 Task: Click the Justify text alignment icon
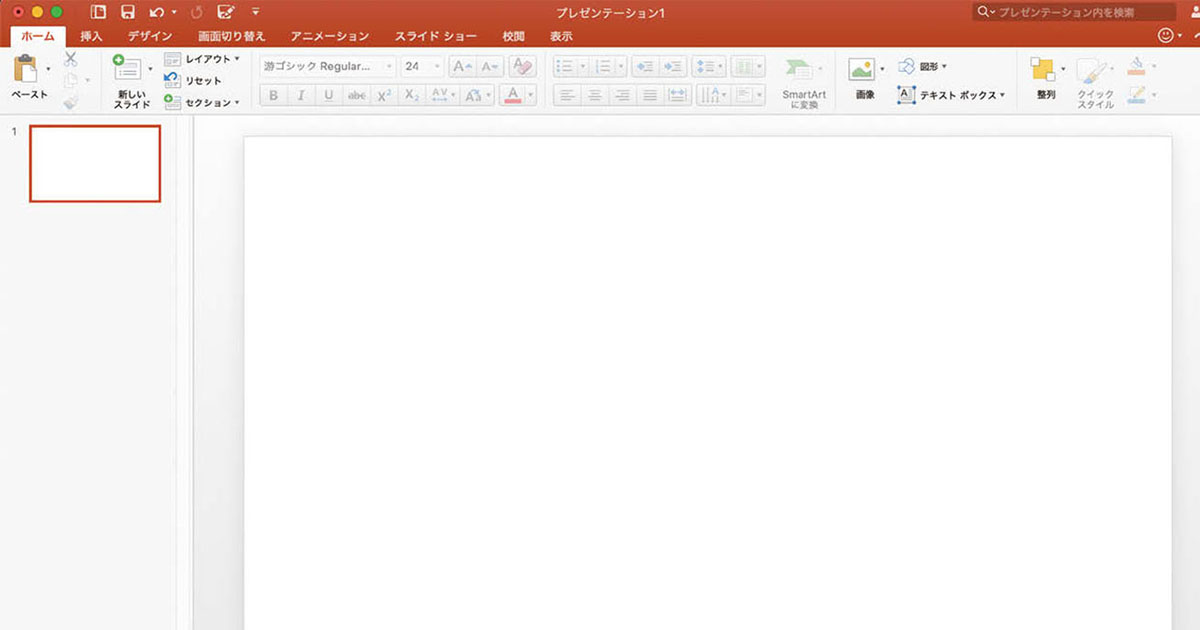(x=650, y=96)
